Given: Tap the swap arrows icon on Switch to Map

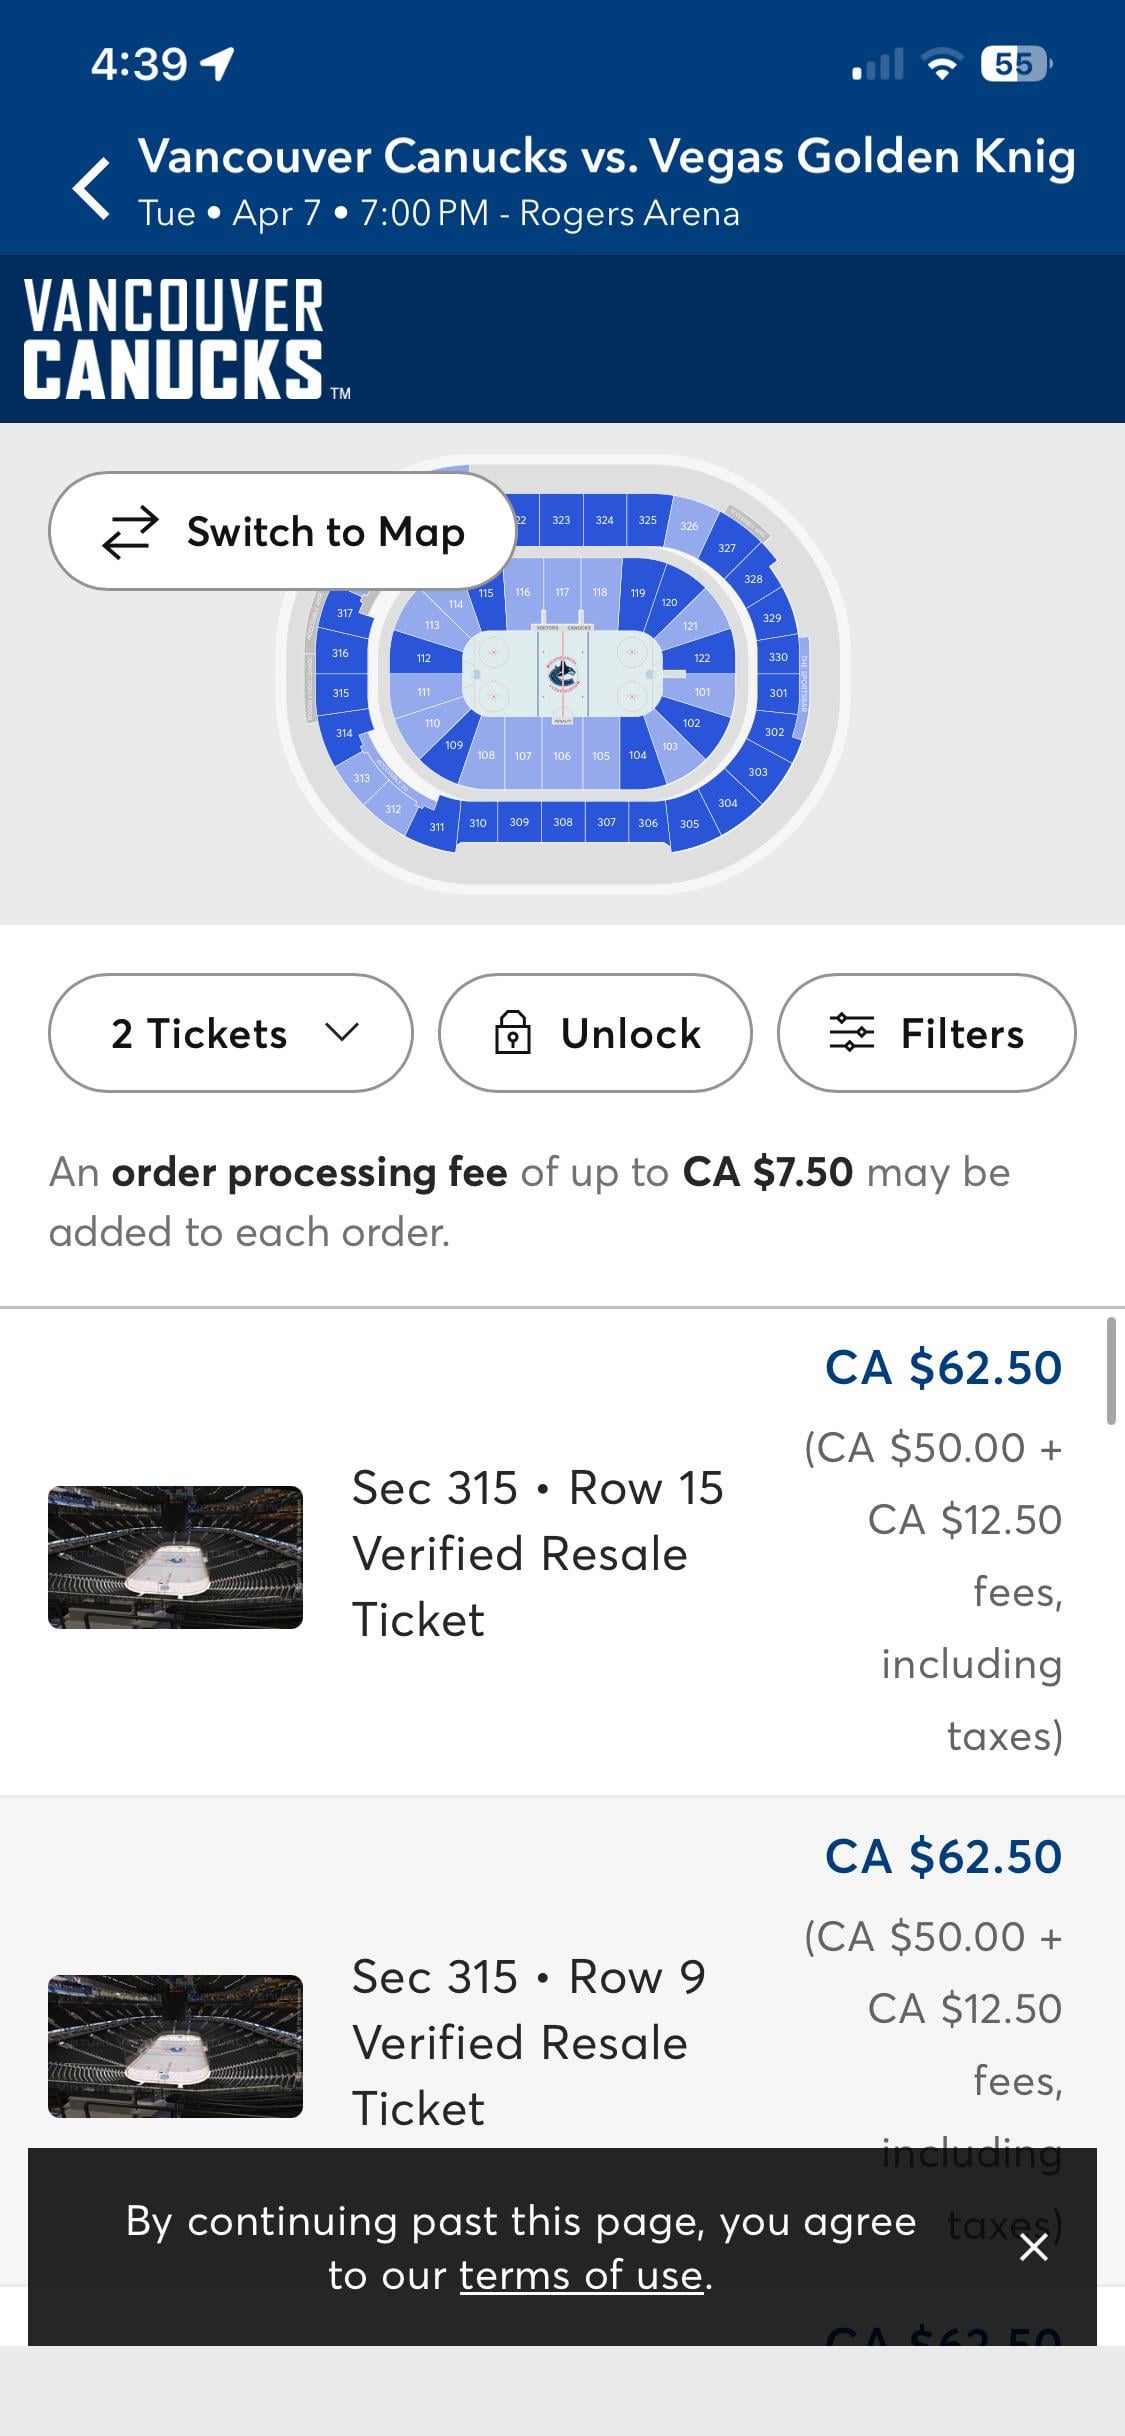Looking at the screenshot, I should [x=130, y=532].
